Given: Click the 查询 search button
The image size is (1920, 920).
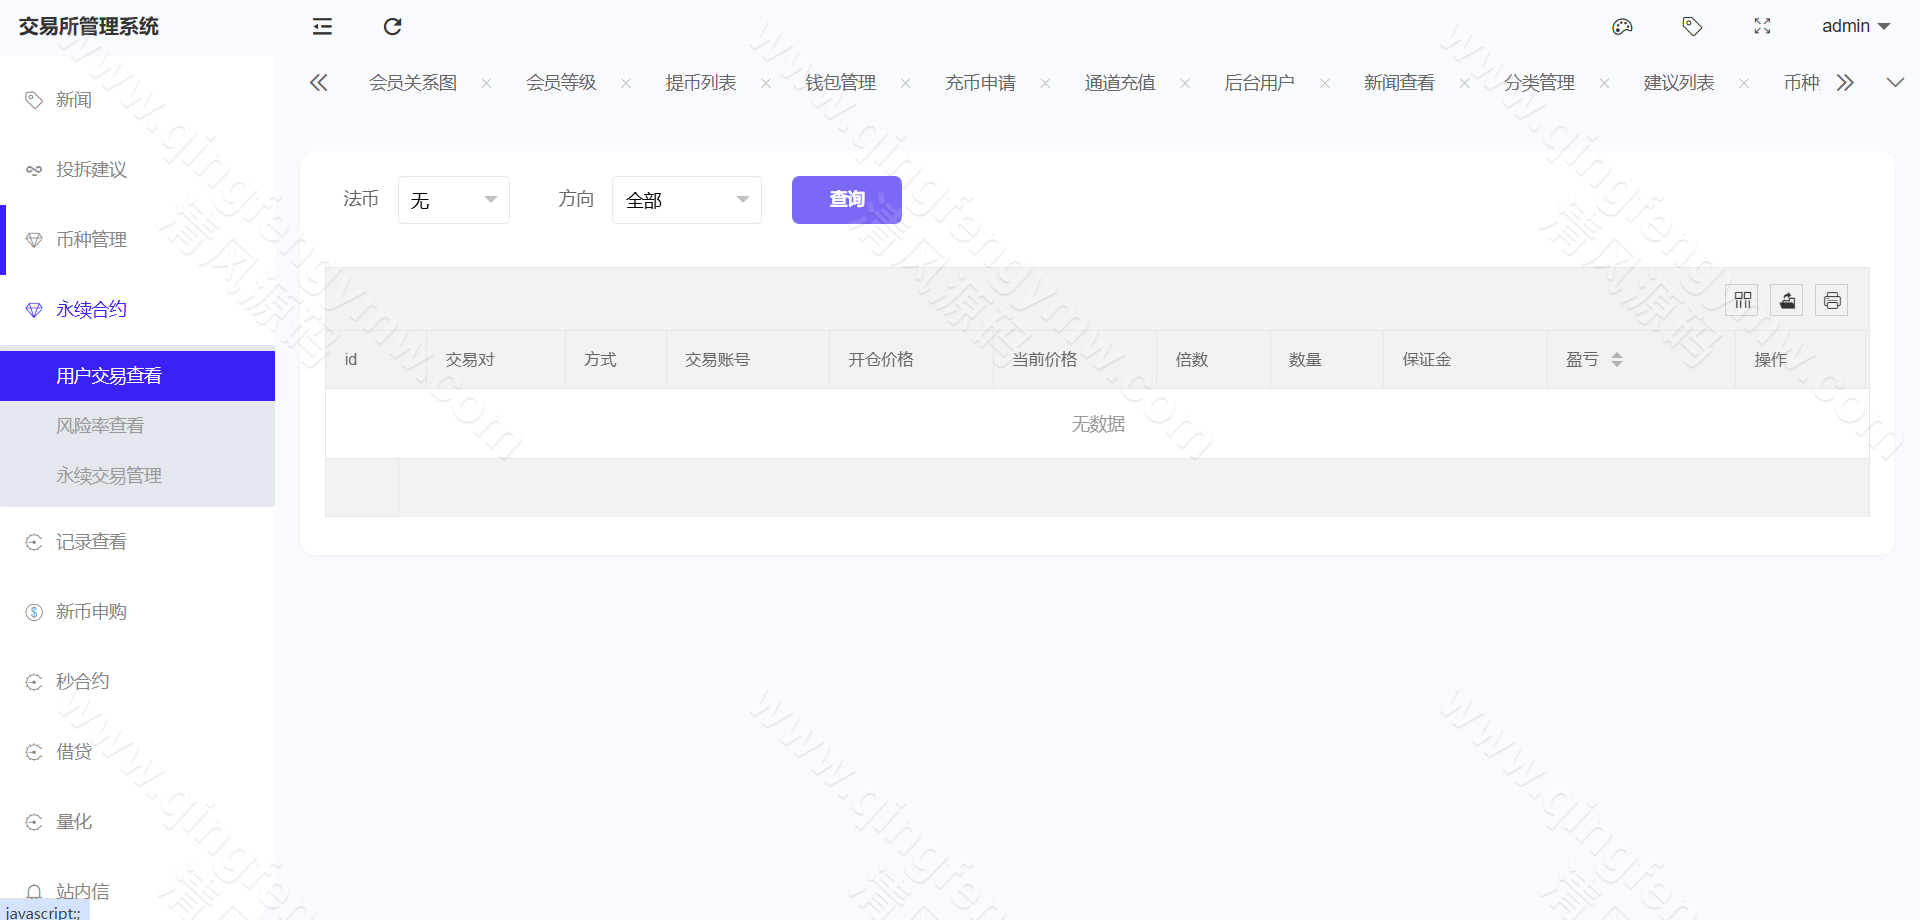Looking at the screenshot, I should pos(846,199).
